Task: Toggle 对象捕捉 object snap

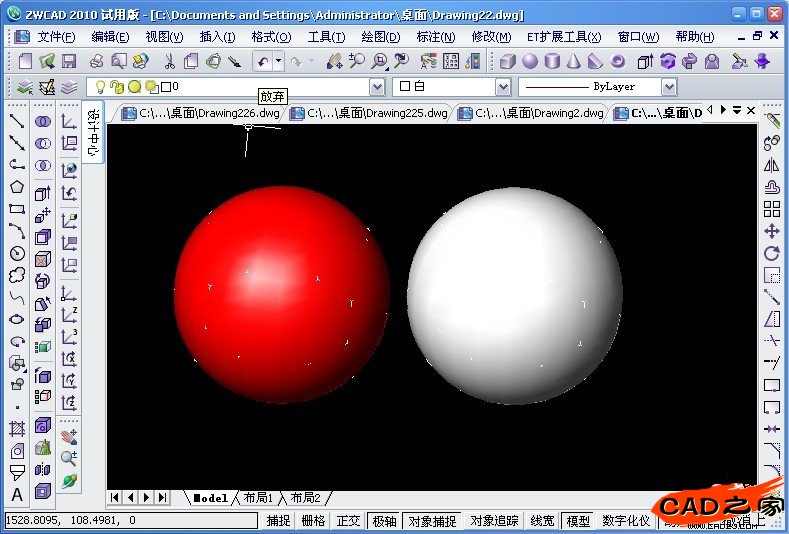Action: click(x=432, y=520)
